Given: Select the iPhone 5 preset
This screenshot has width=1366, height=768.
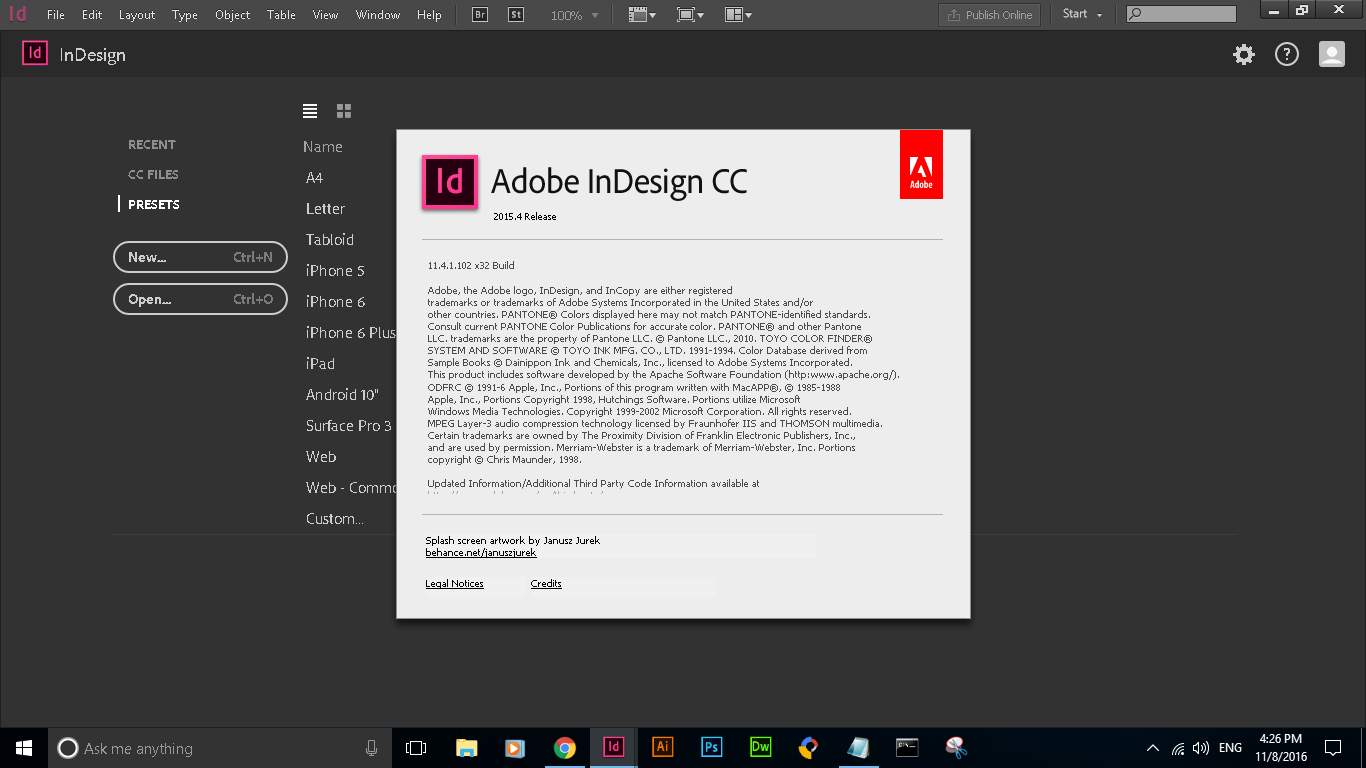Looking at the screenshot, I should coord(335,271).
